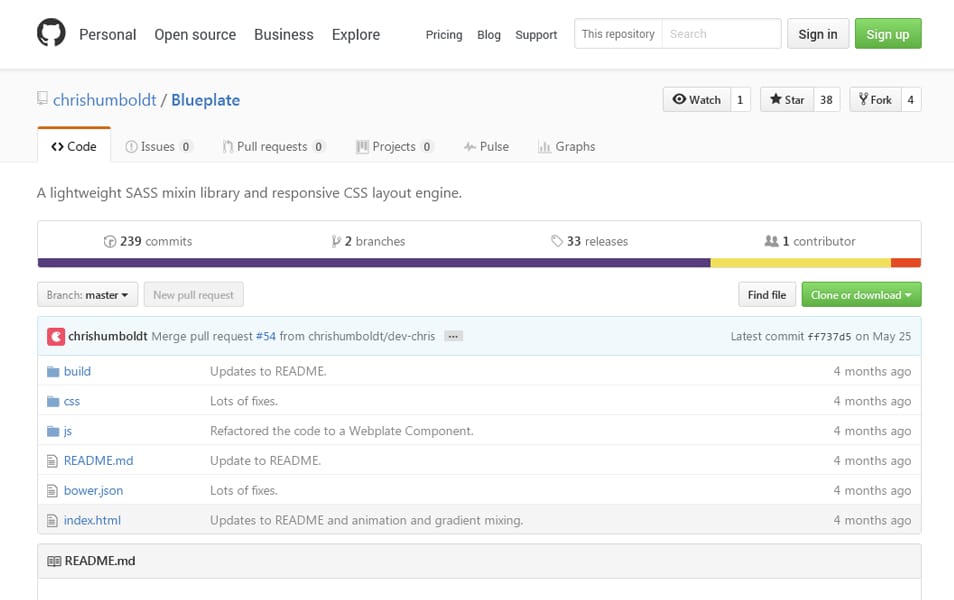View the 1 contributor link
This screenshot has width=954, height=600.
pyautogui.click(x=810, y=242)
